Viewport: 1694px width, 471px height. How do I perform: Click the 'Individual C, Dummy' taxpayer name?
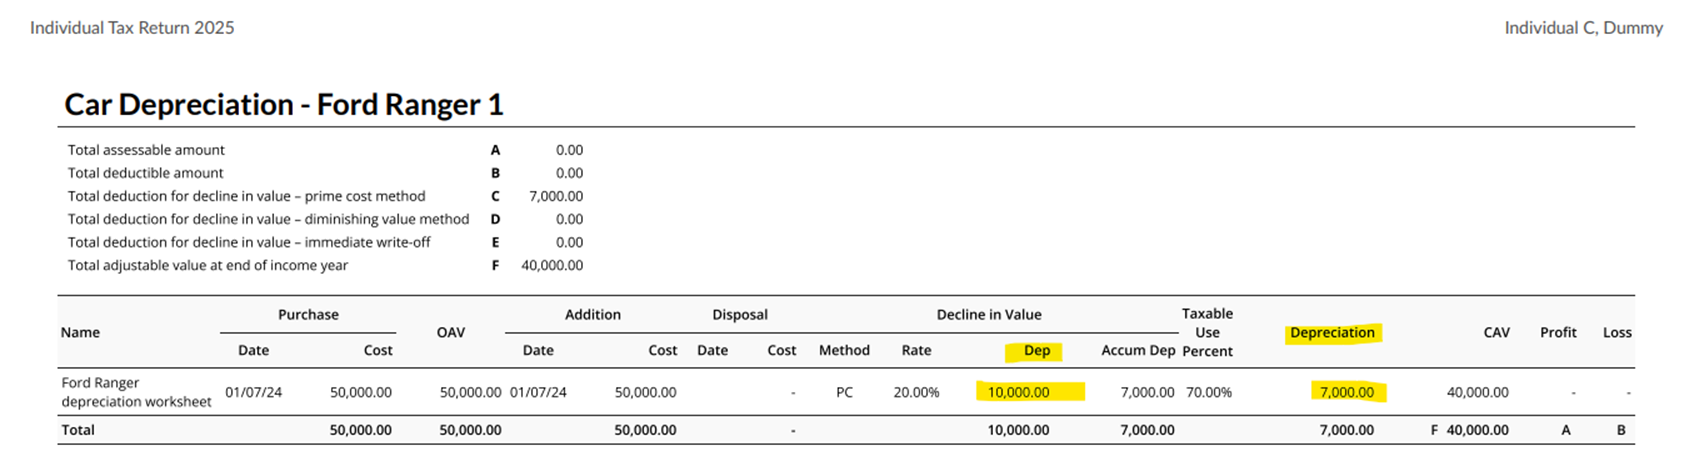pos(1583,28)
